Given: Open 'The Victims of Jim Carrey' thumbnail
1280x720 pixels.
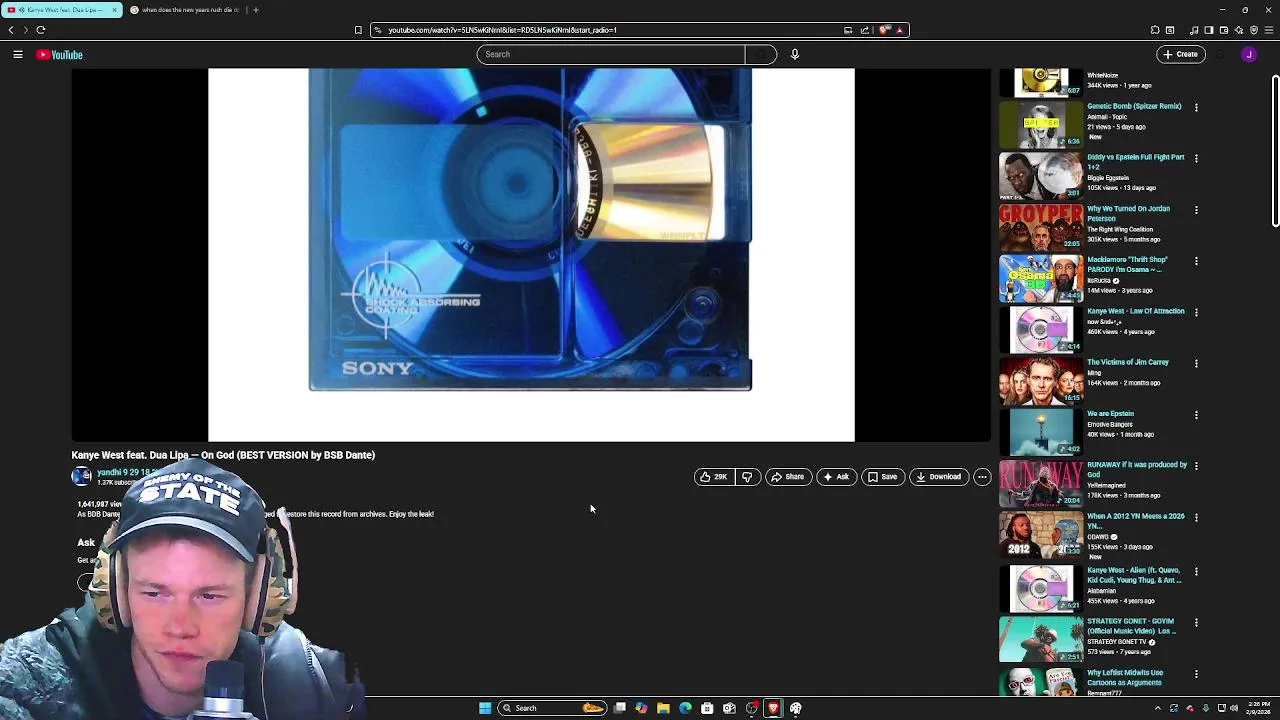Looking at the screenshot, I should [1041, 380].
